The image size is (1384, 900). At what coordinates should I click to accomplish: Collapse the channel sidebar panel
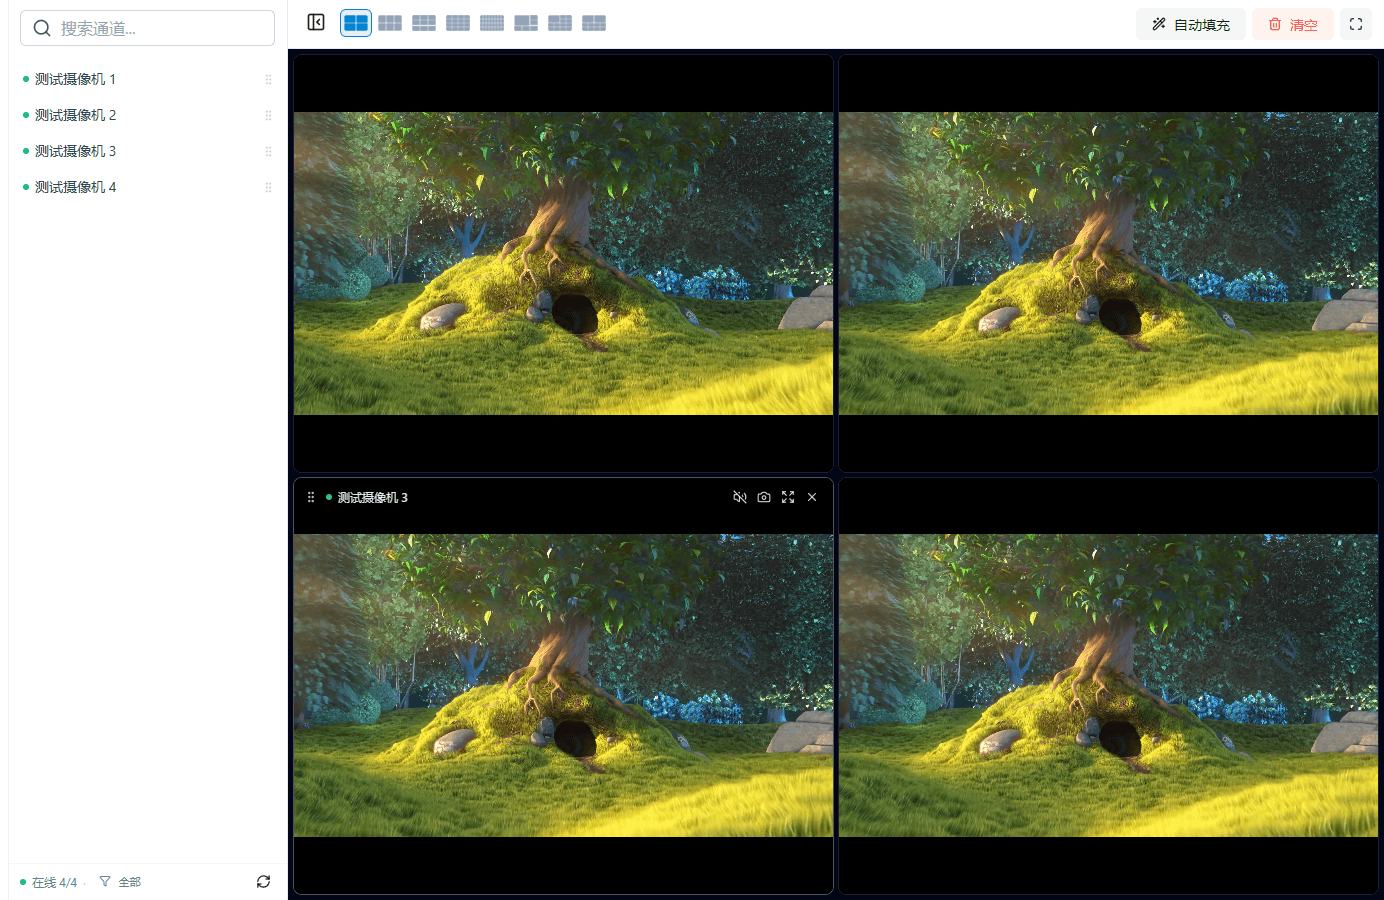(x=316, y=23)
